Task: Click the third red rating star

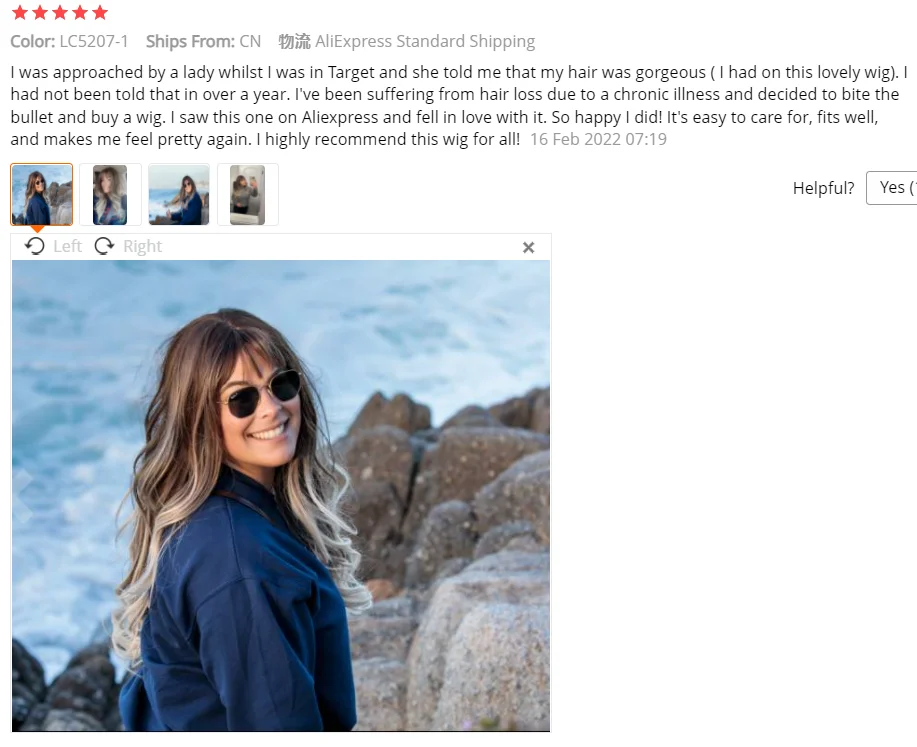Action: pyautogui.click(x=60, y=12)
